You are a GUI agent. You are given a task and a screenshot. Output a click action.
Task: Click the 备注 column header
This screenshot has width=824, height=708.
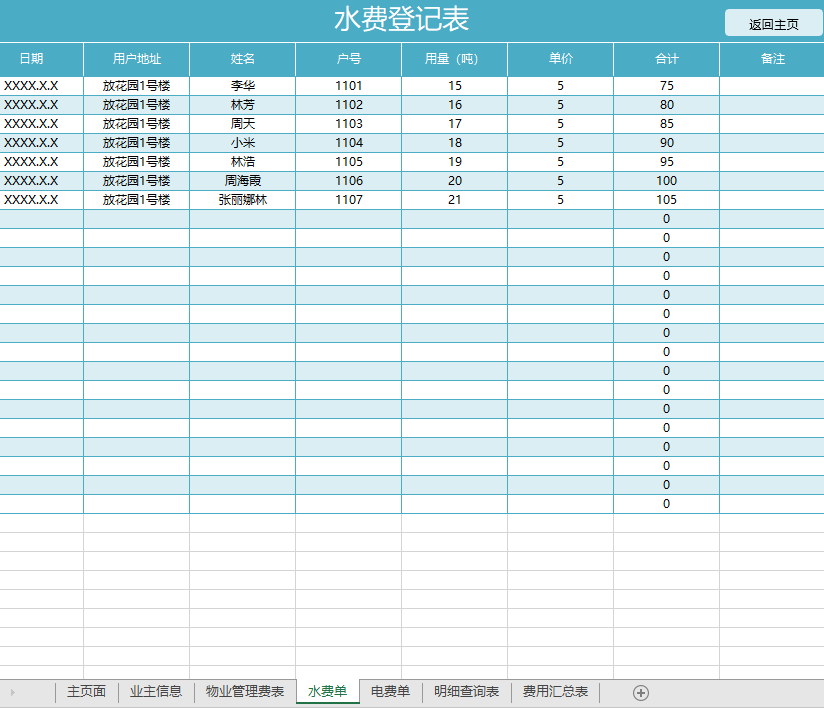point(771,59)
